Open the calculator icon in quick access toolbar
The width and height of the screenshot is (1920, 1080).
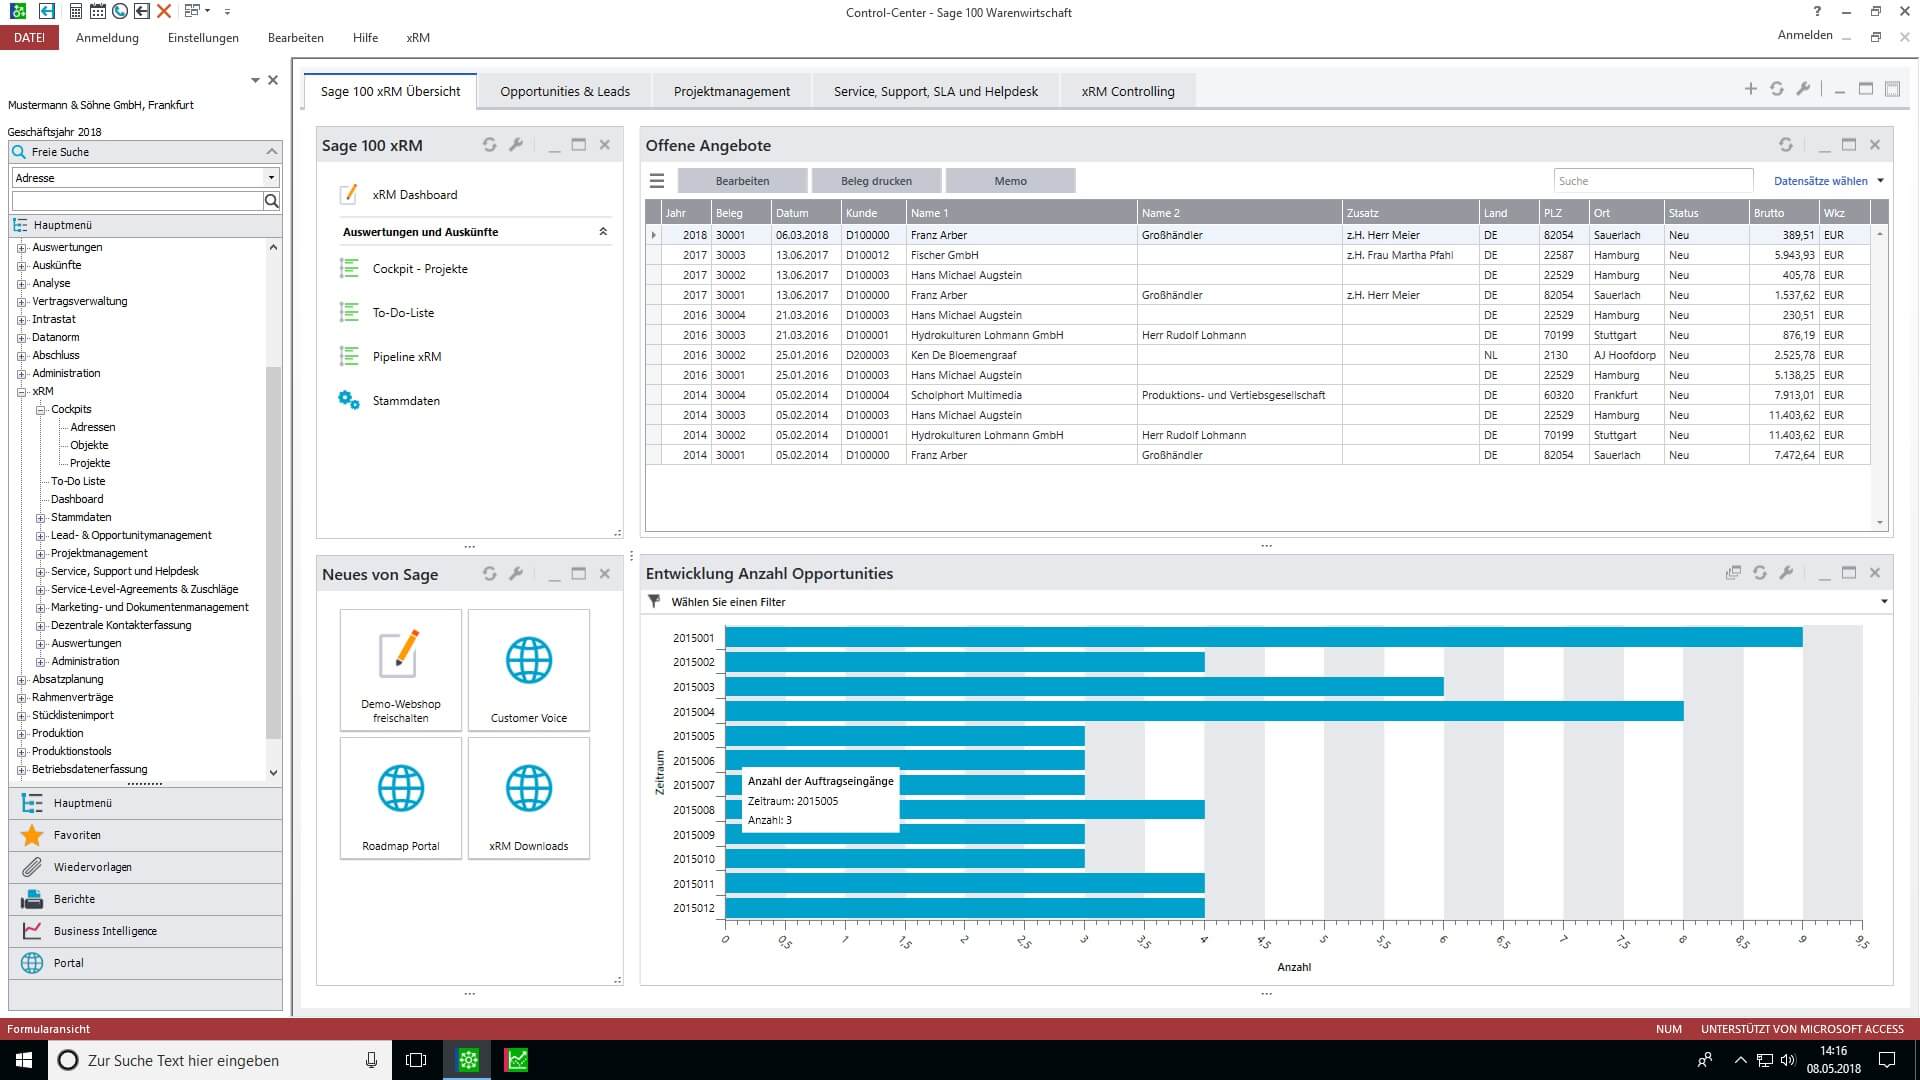[x=77, y=11]
